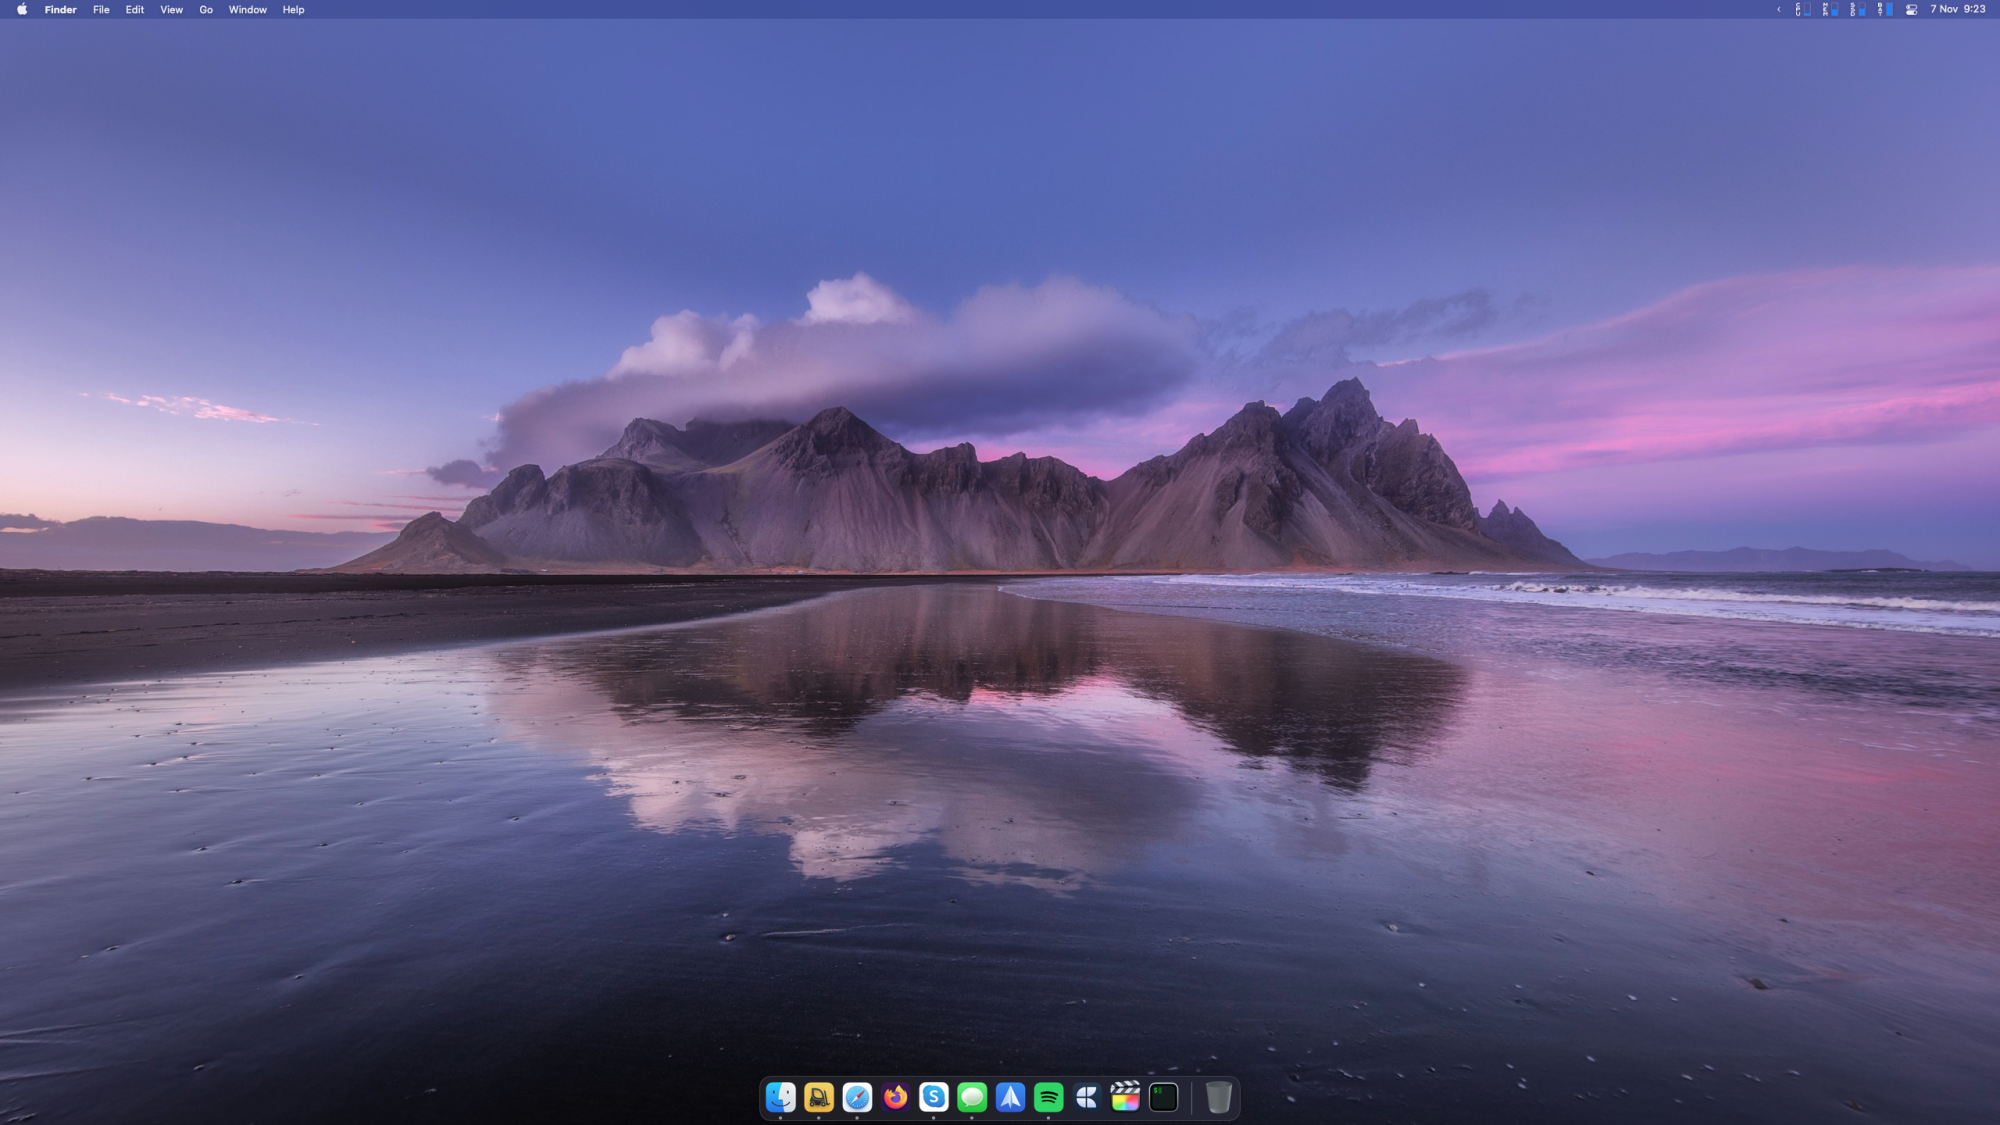This screenshot has height=1125, width=2000.
Task: Open Finder from the Dock
Action: tap(780, 1097)
